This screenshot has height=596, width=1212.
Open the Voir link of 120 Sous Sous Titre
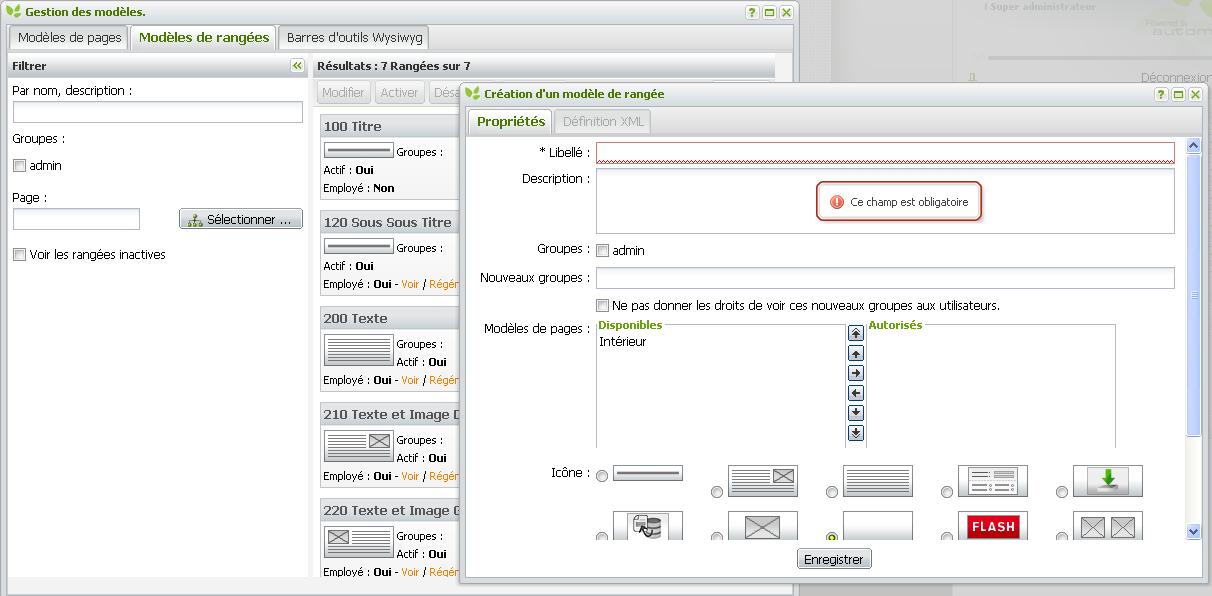410,284
